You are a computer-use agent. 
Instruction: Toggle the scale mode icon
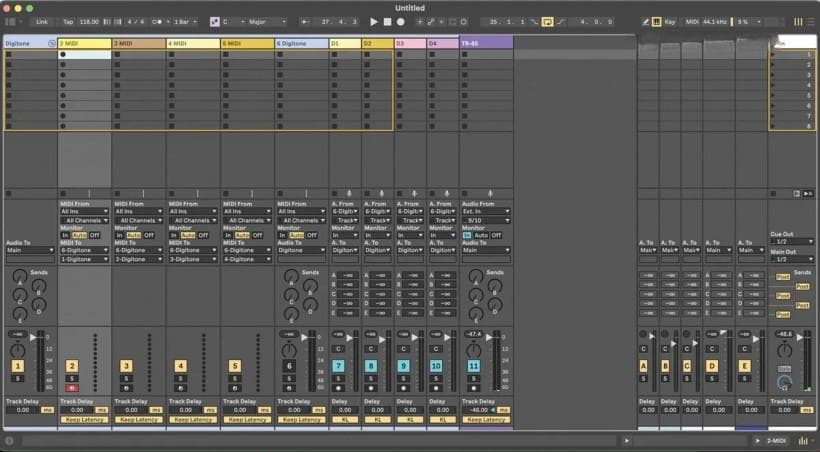(214, 22)
